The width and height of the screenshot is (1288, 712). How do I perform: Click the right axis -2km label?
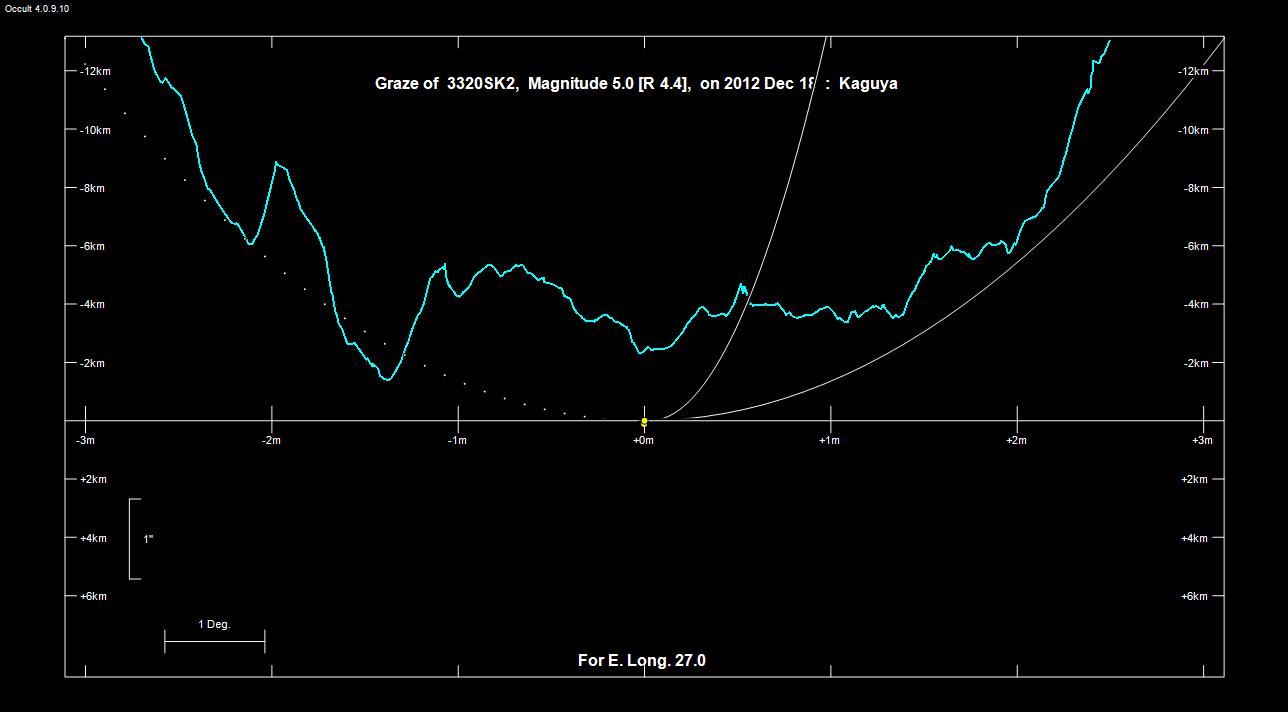click(x=1195, y=363)
